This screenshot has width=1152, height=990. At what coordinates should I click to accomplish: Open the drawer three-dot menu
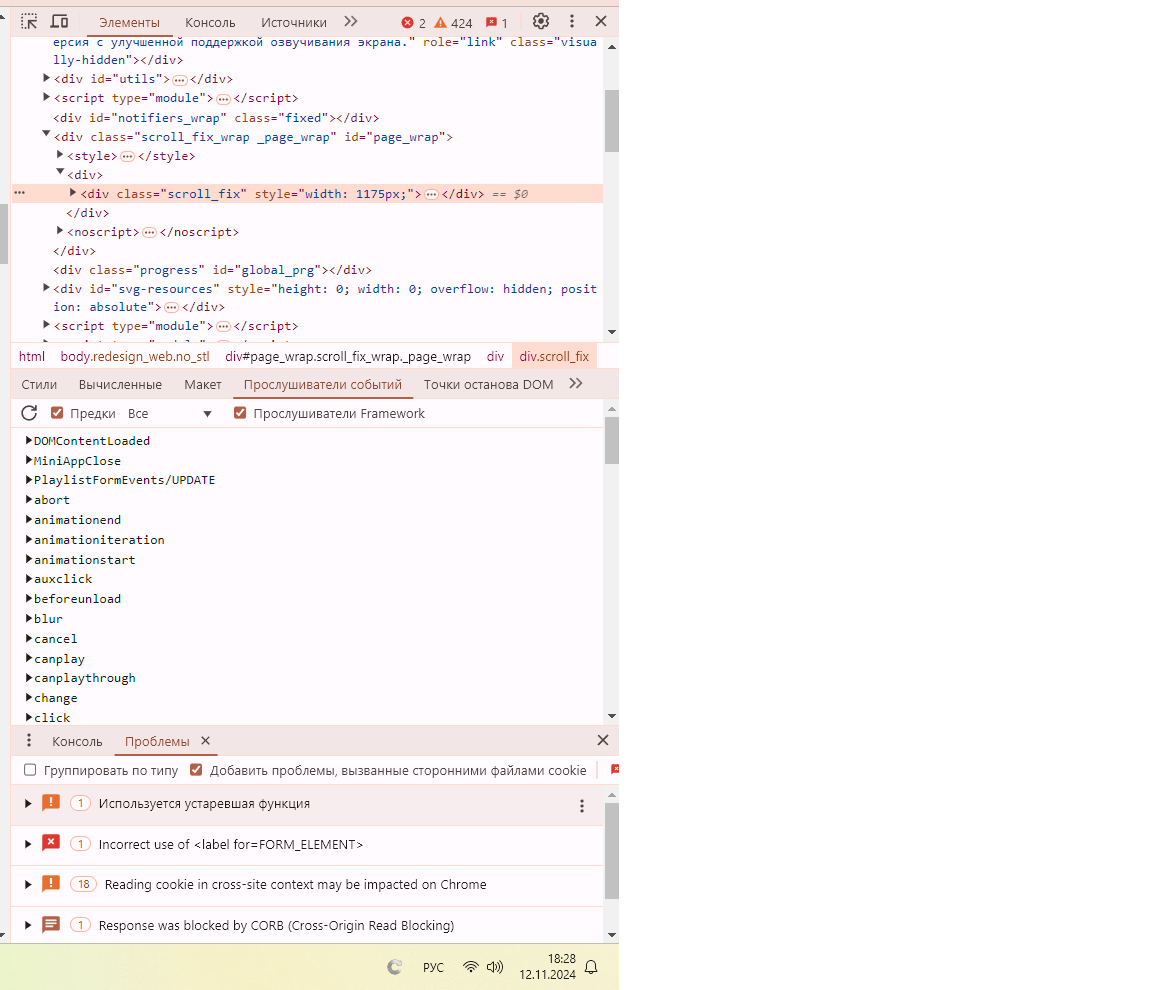tap(29, 740)
